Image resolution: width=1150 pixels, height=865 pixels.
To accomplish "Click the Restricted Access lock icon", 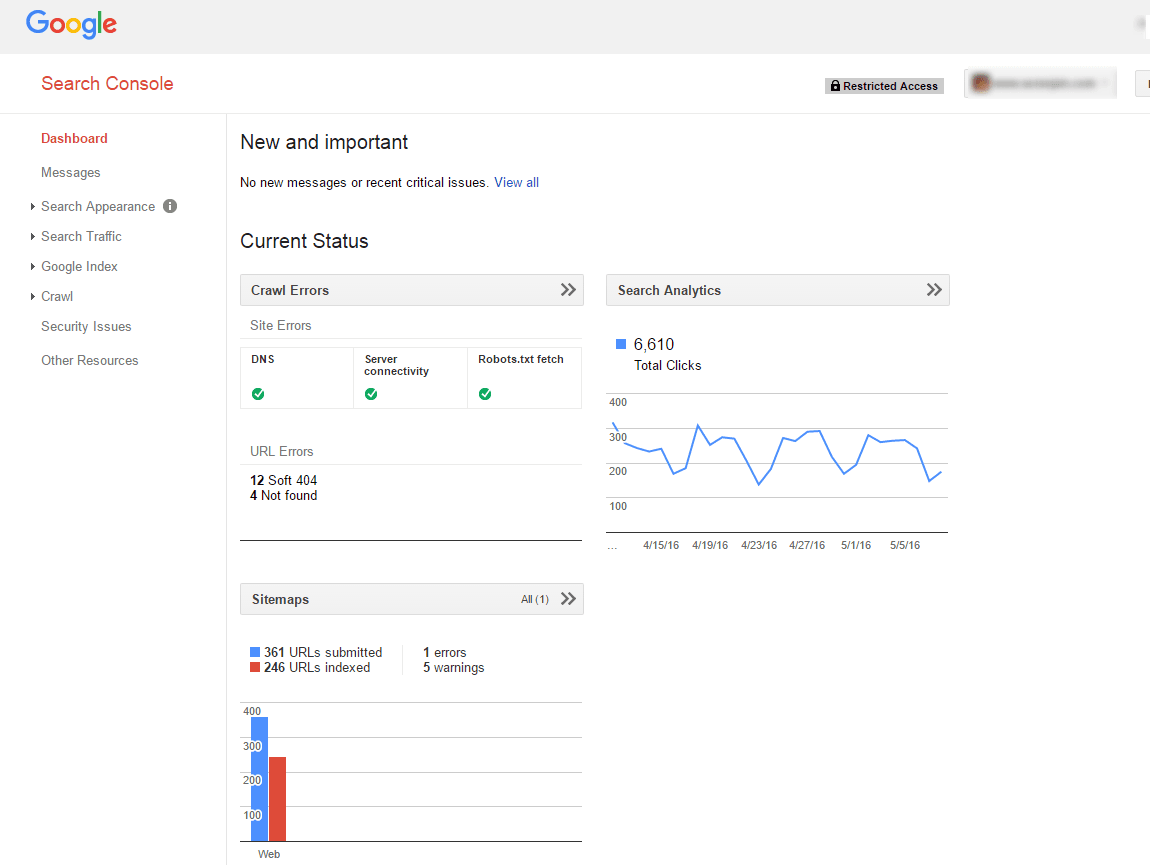I will (x=835, y=86).
